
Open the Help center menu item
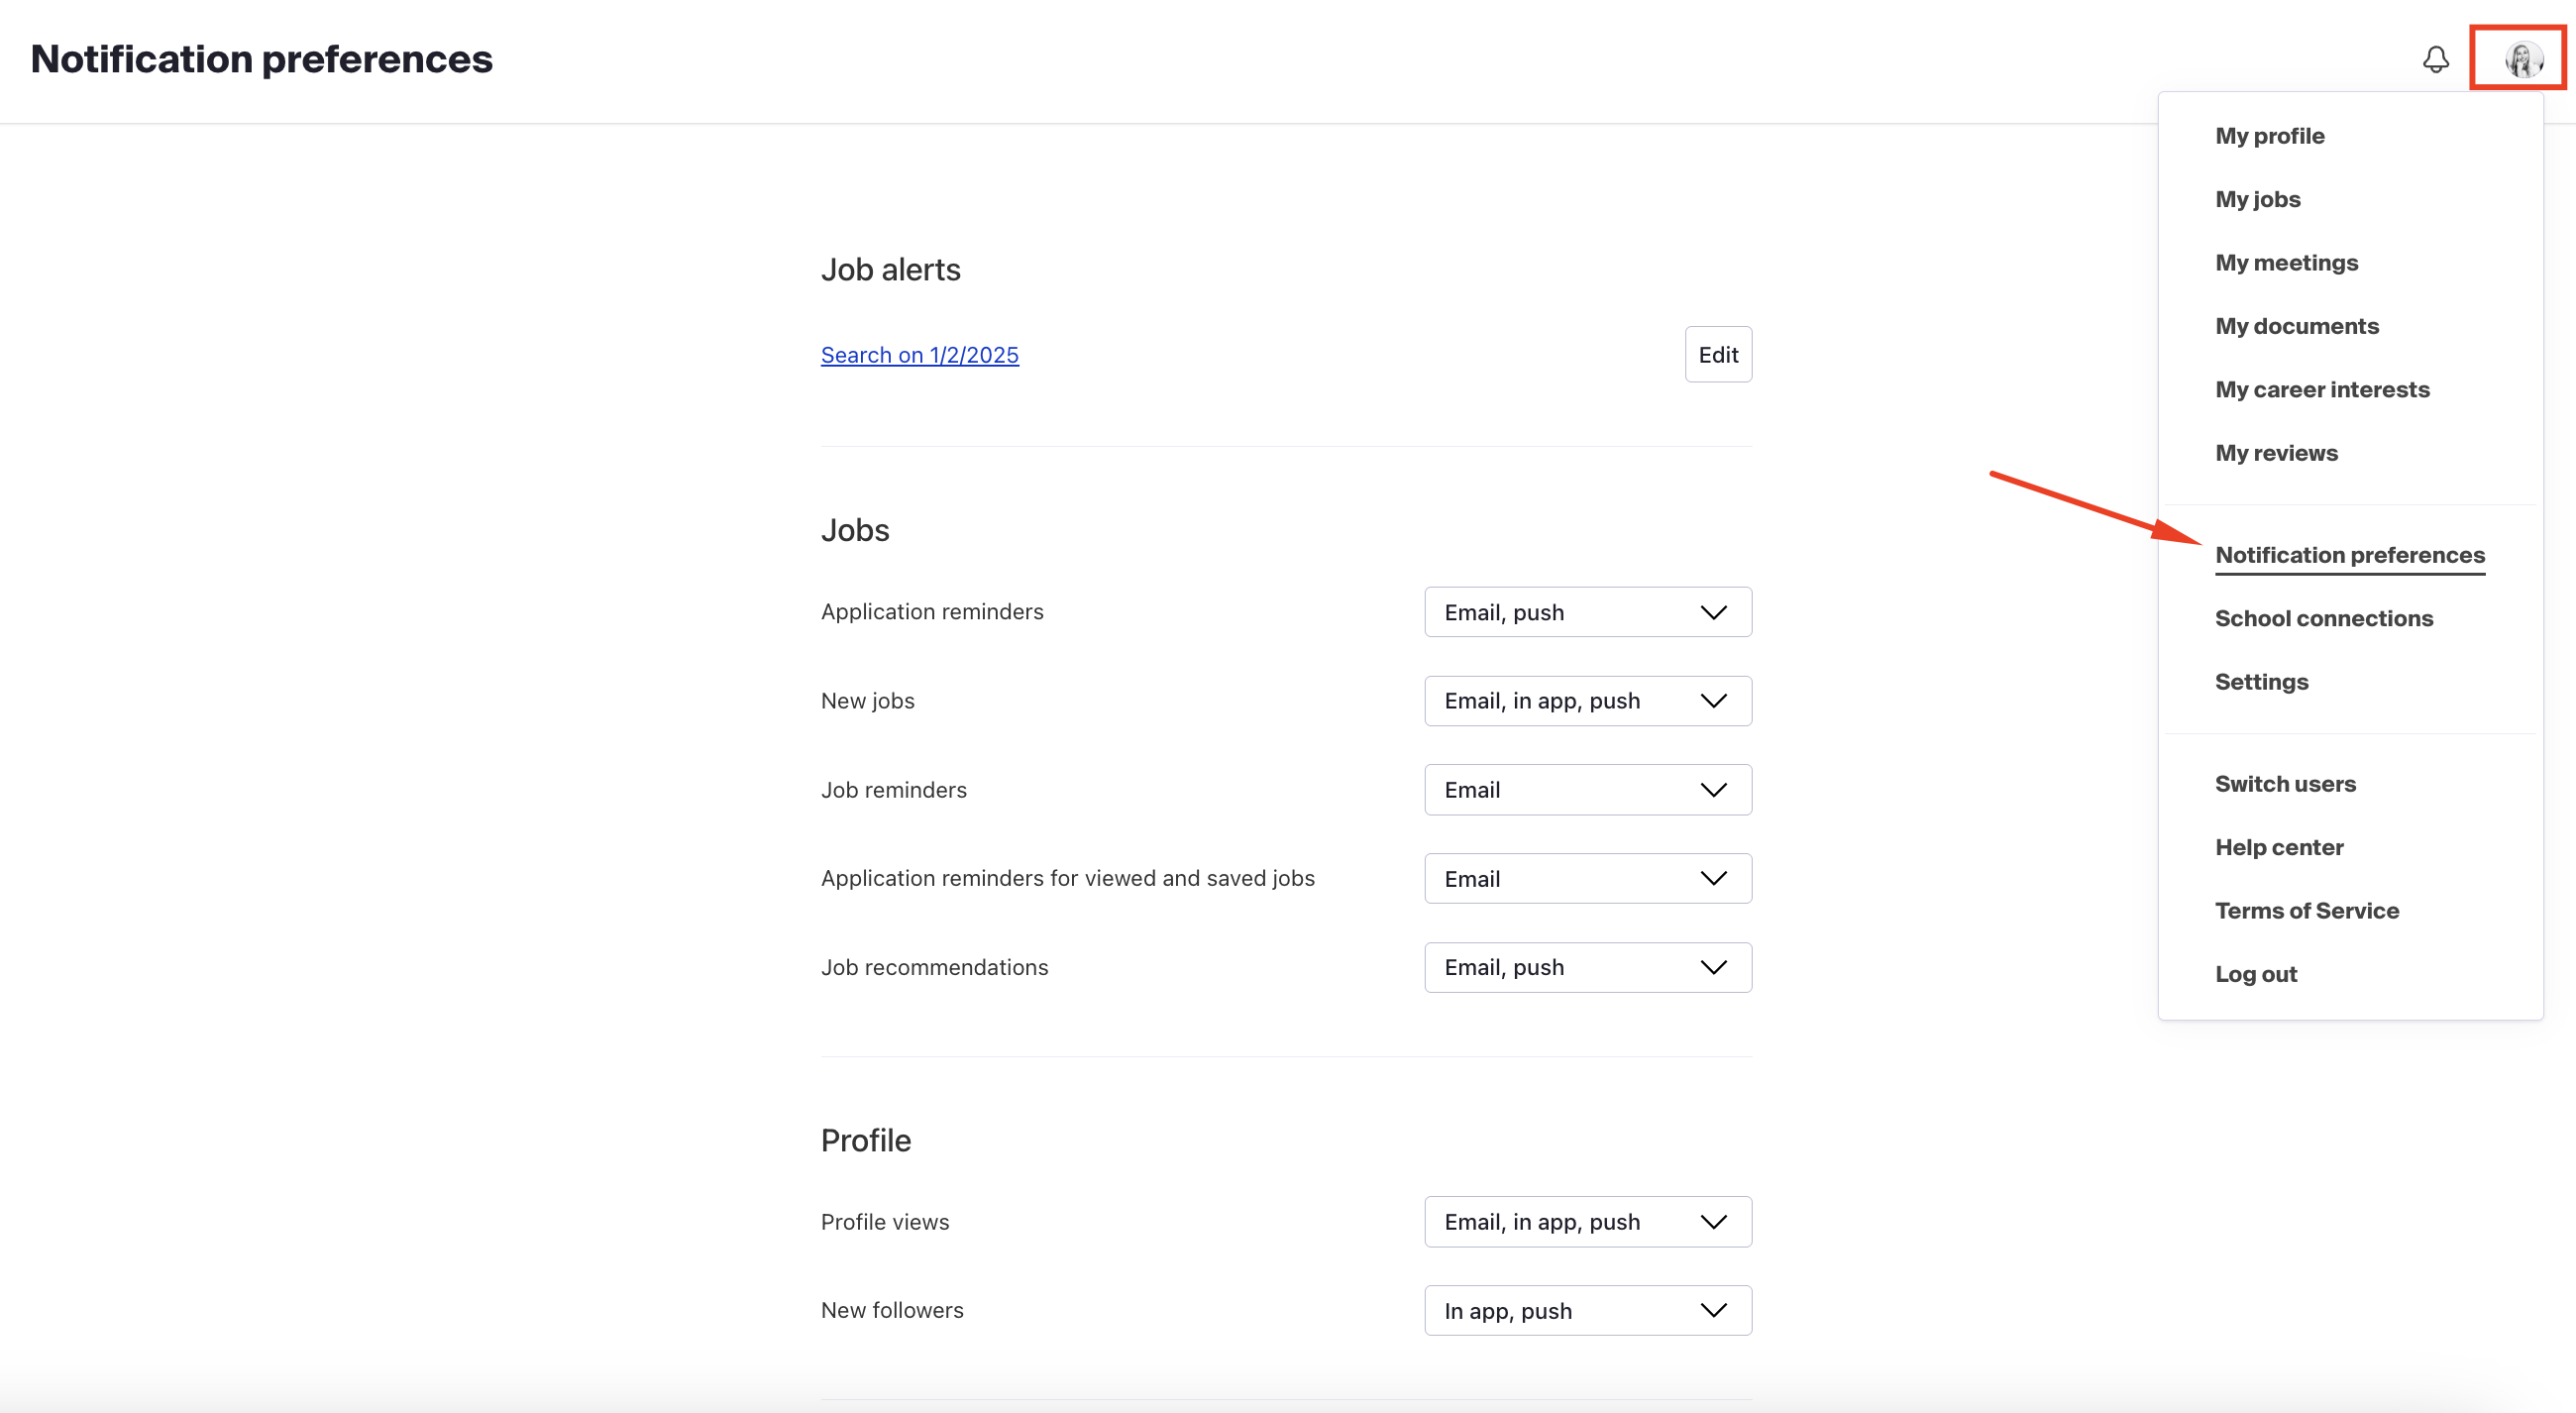tap(2279, 846)
